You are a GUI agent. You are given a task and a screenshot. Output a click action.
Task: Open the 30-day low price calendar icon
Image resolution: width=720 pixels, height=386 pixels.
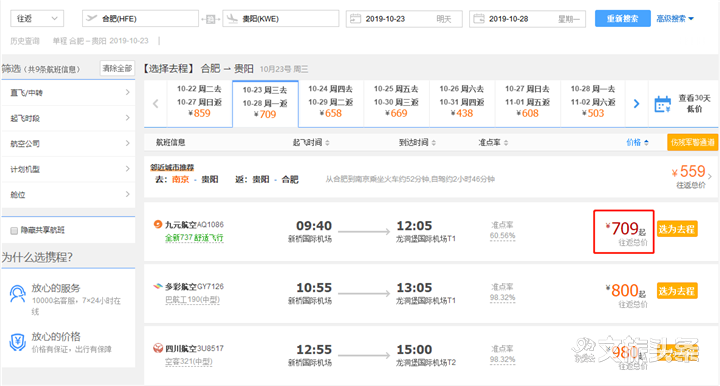tap(663, 104)
